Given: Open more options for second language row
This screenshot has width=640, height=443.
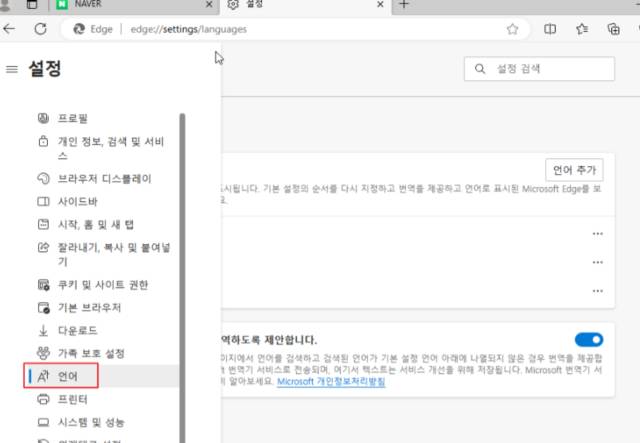Looking at the screenshot, I should [x=598, y=262].
